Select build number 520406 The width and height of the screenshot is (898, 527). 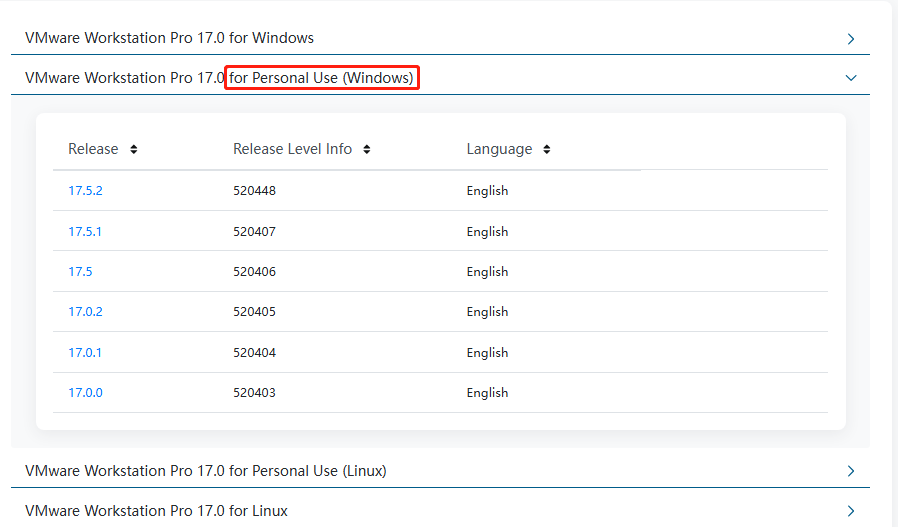pos(254,272)
